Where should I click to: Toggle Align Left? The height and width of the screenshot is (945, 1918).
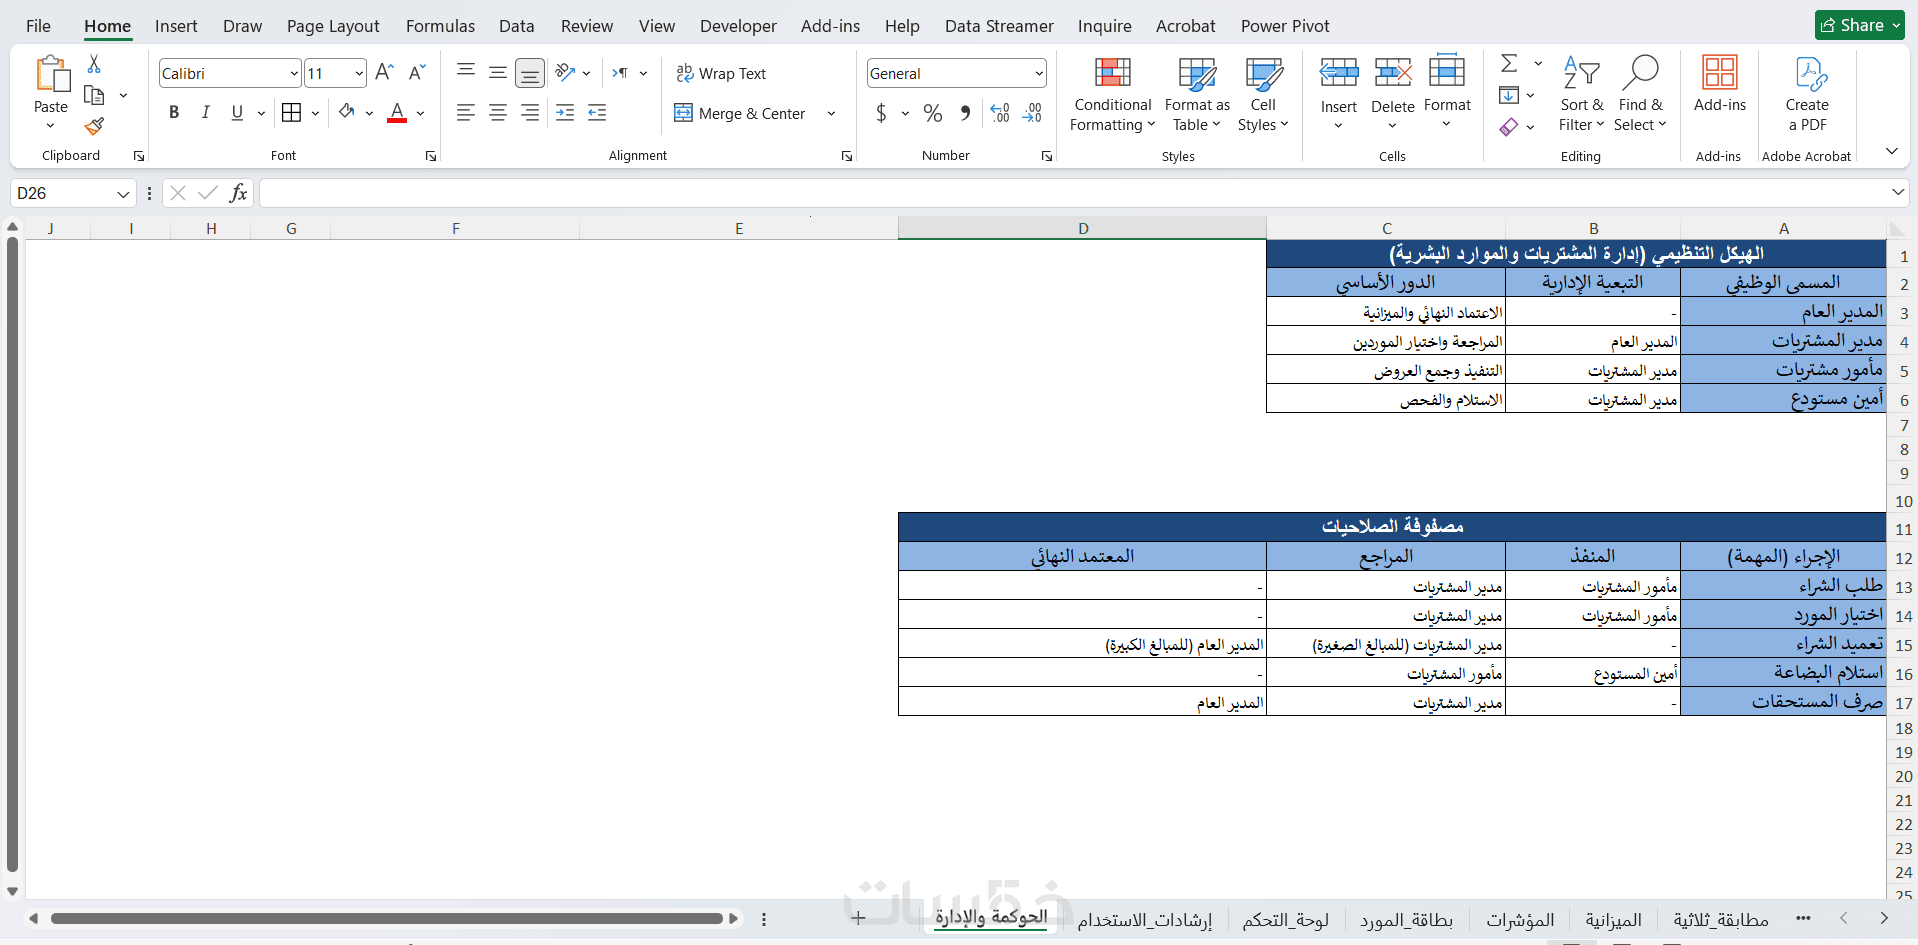466,113
